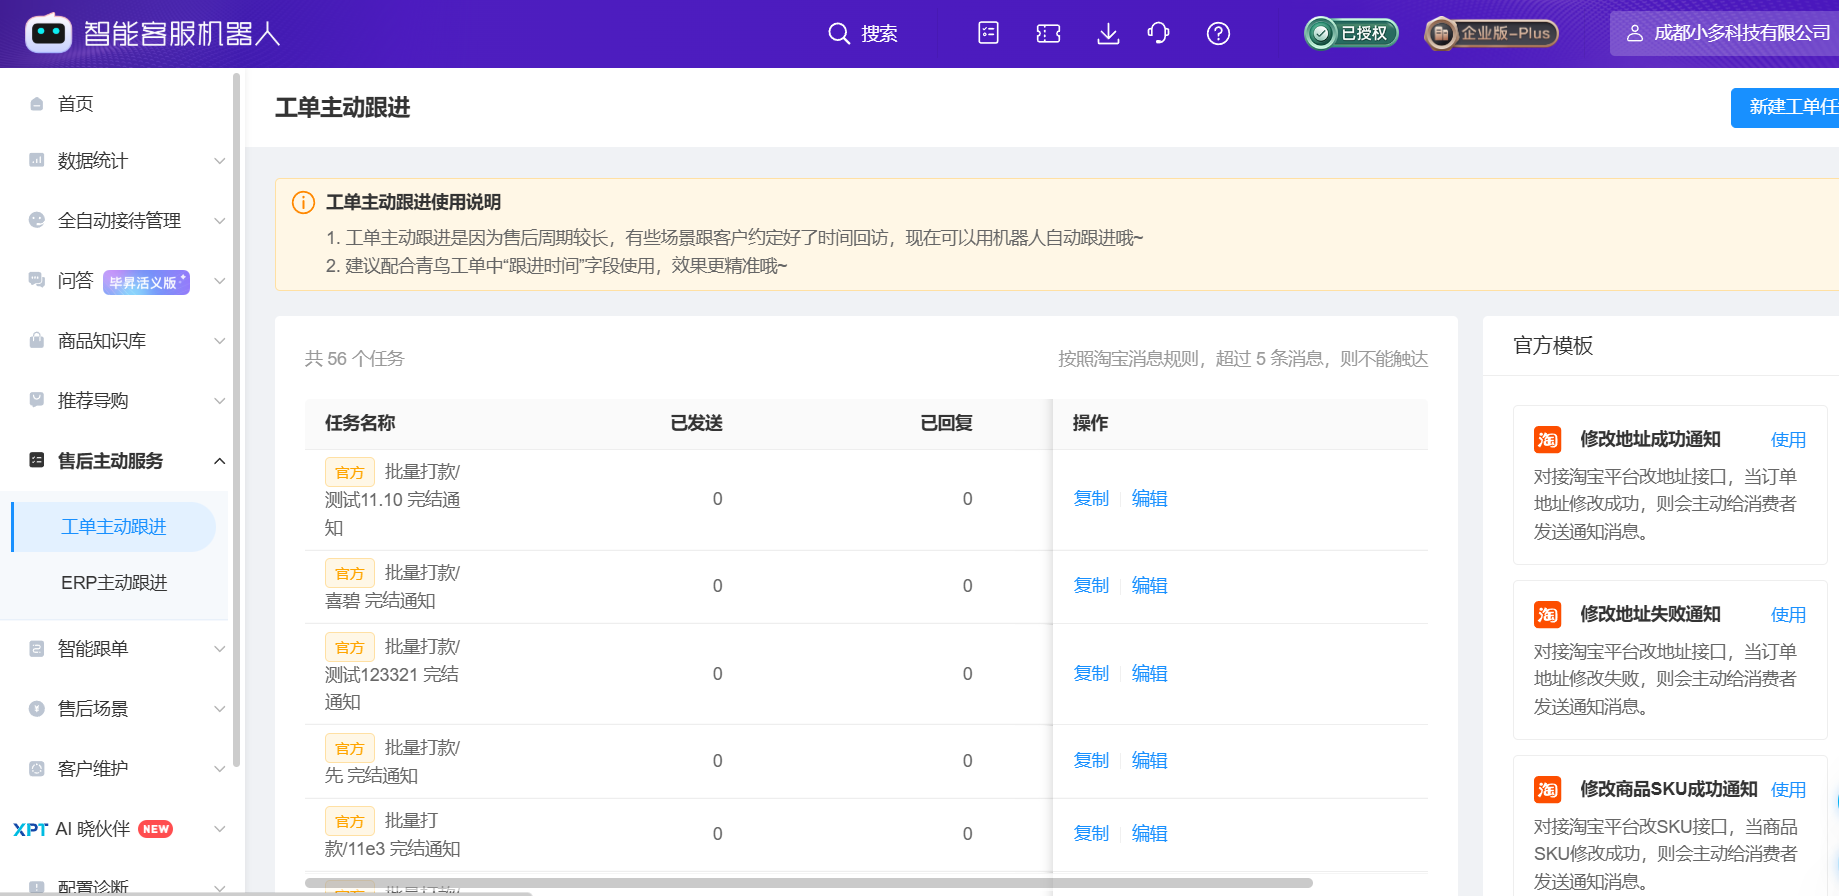Select 工单主动跟进 submenu item
Viewport: 1839px width, 896px height.
(114, 527)
